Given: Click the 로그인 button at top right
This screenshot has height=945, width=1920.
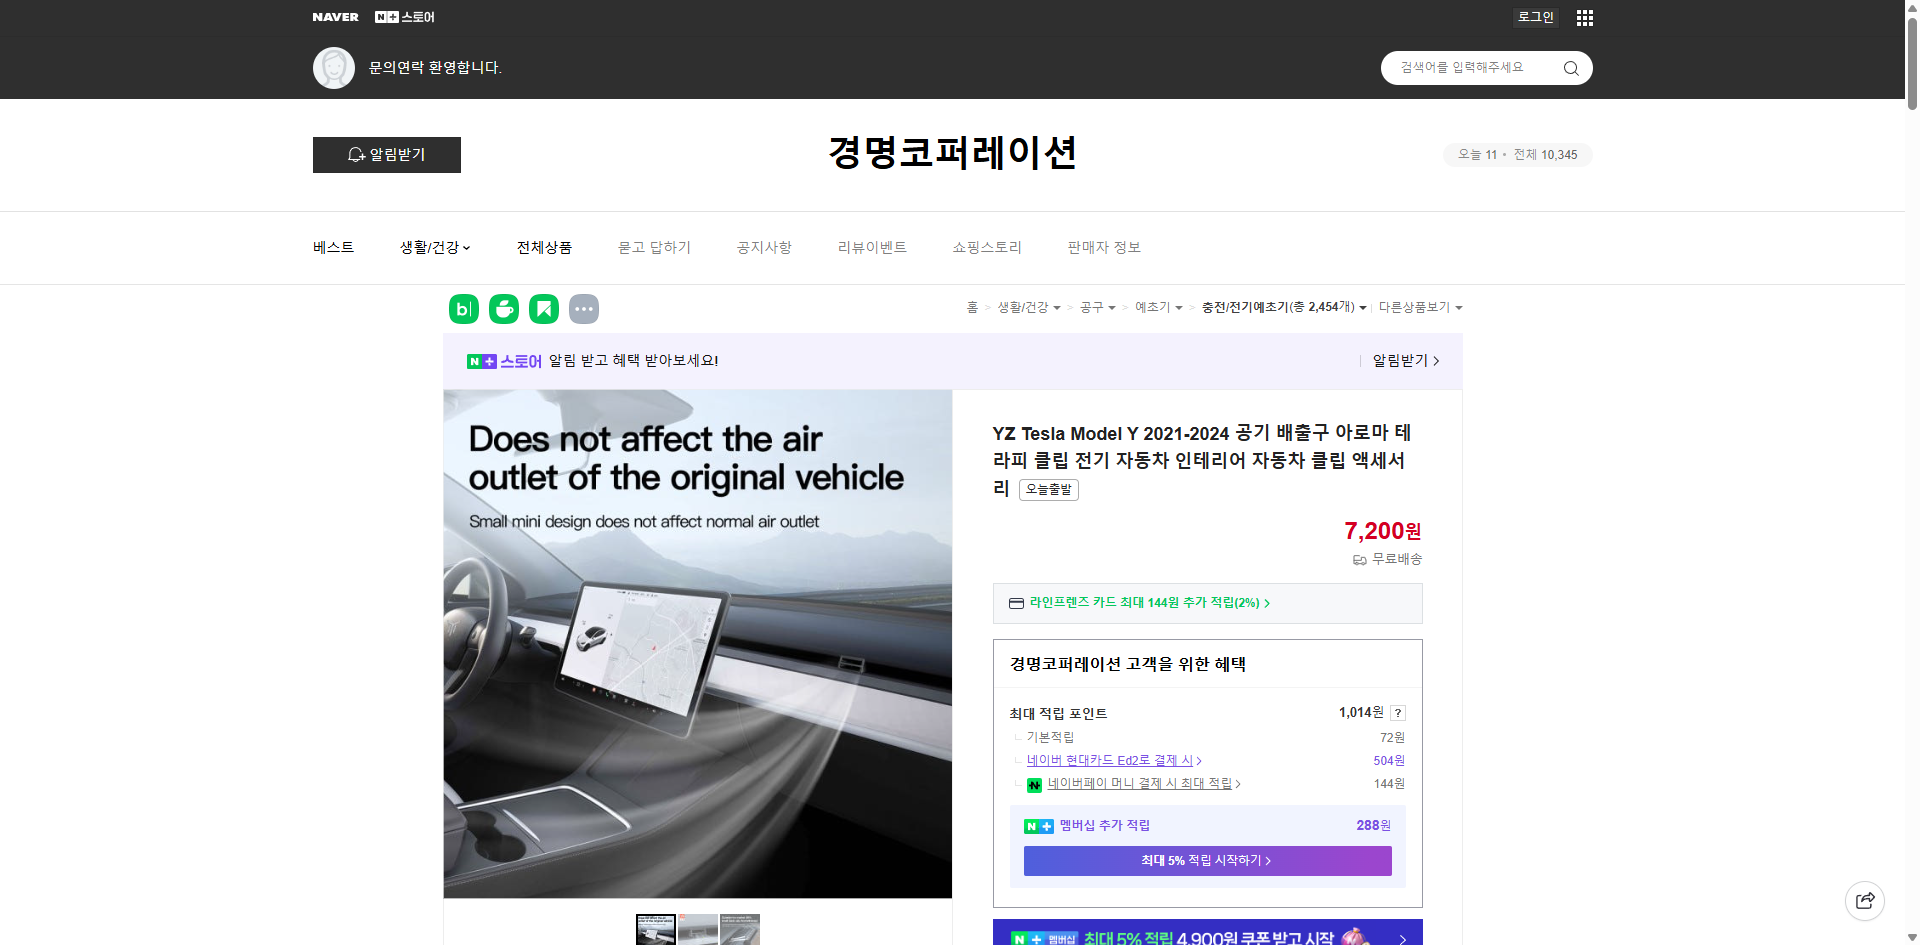Looking at the screenshot, I should pyautogui.click(x=1535, y=17).
